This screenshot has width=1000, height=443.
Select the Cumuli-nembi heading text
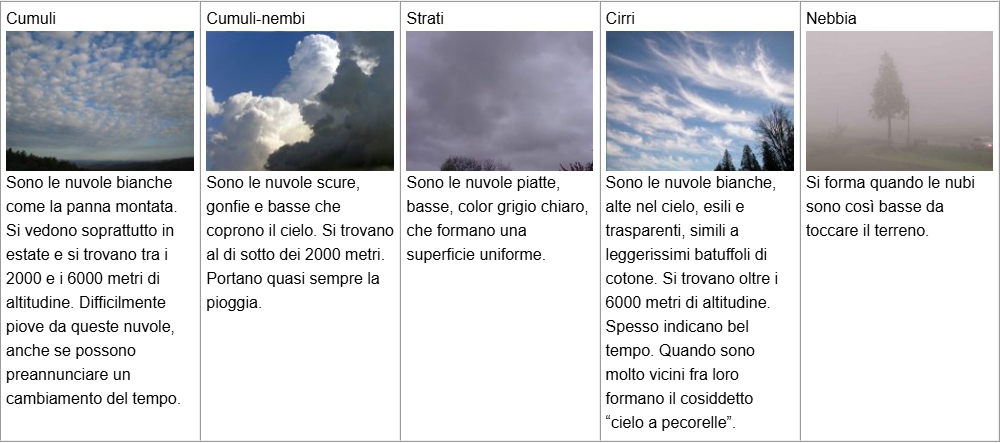(255, 18)
